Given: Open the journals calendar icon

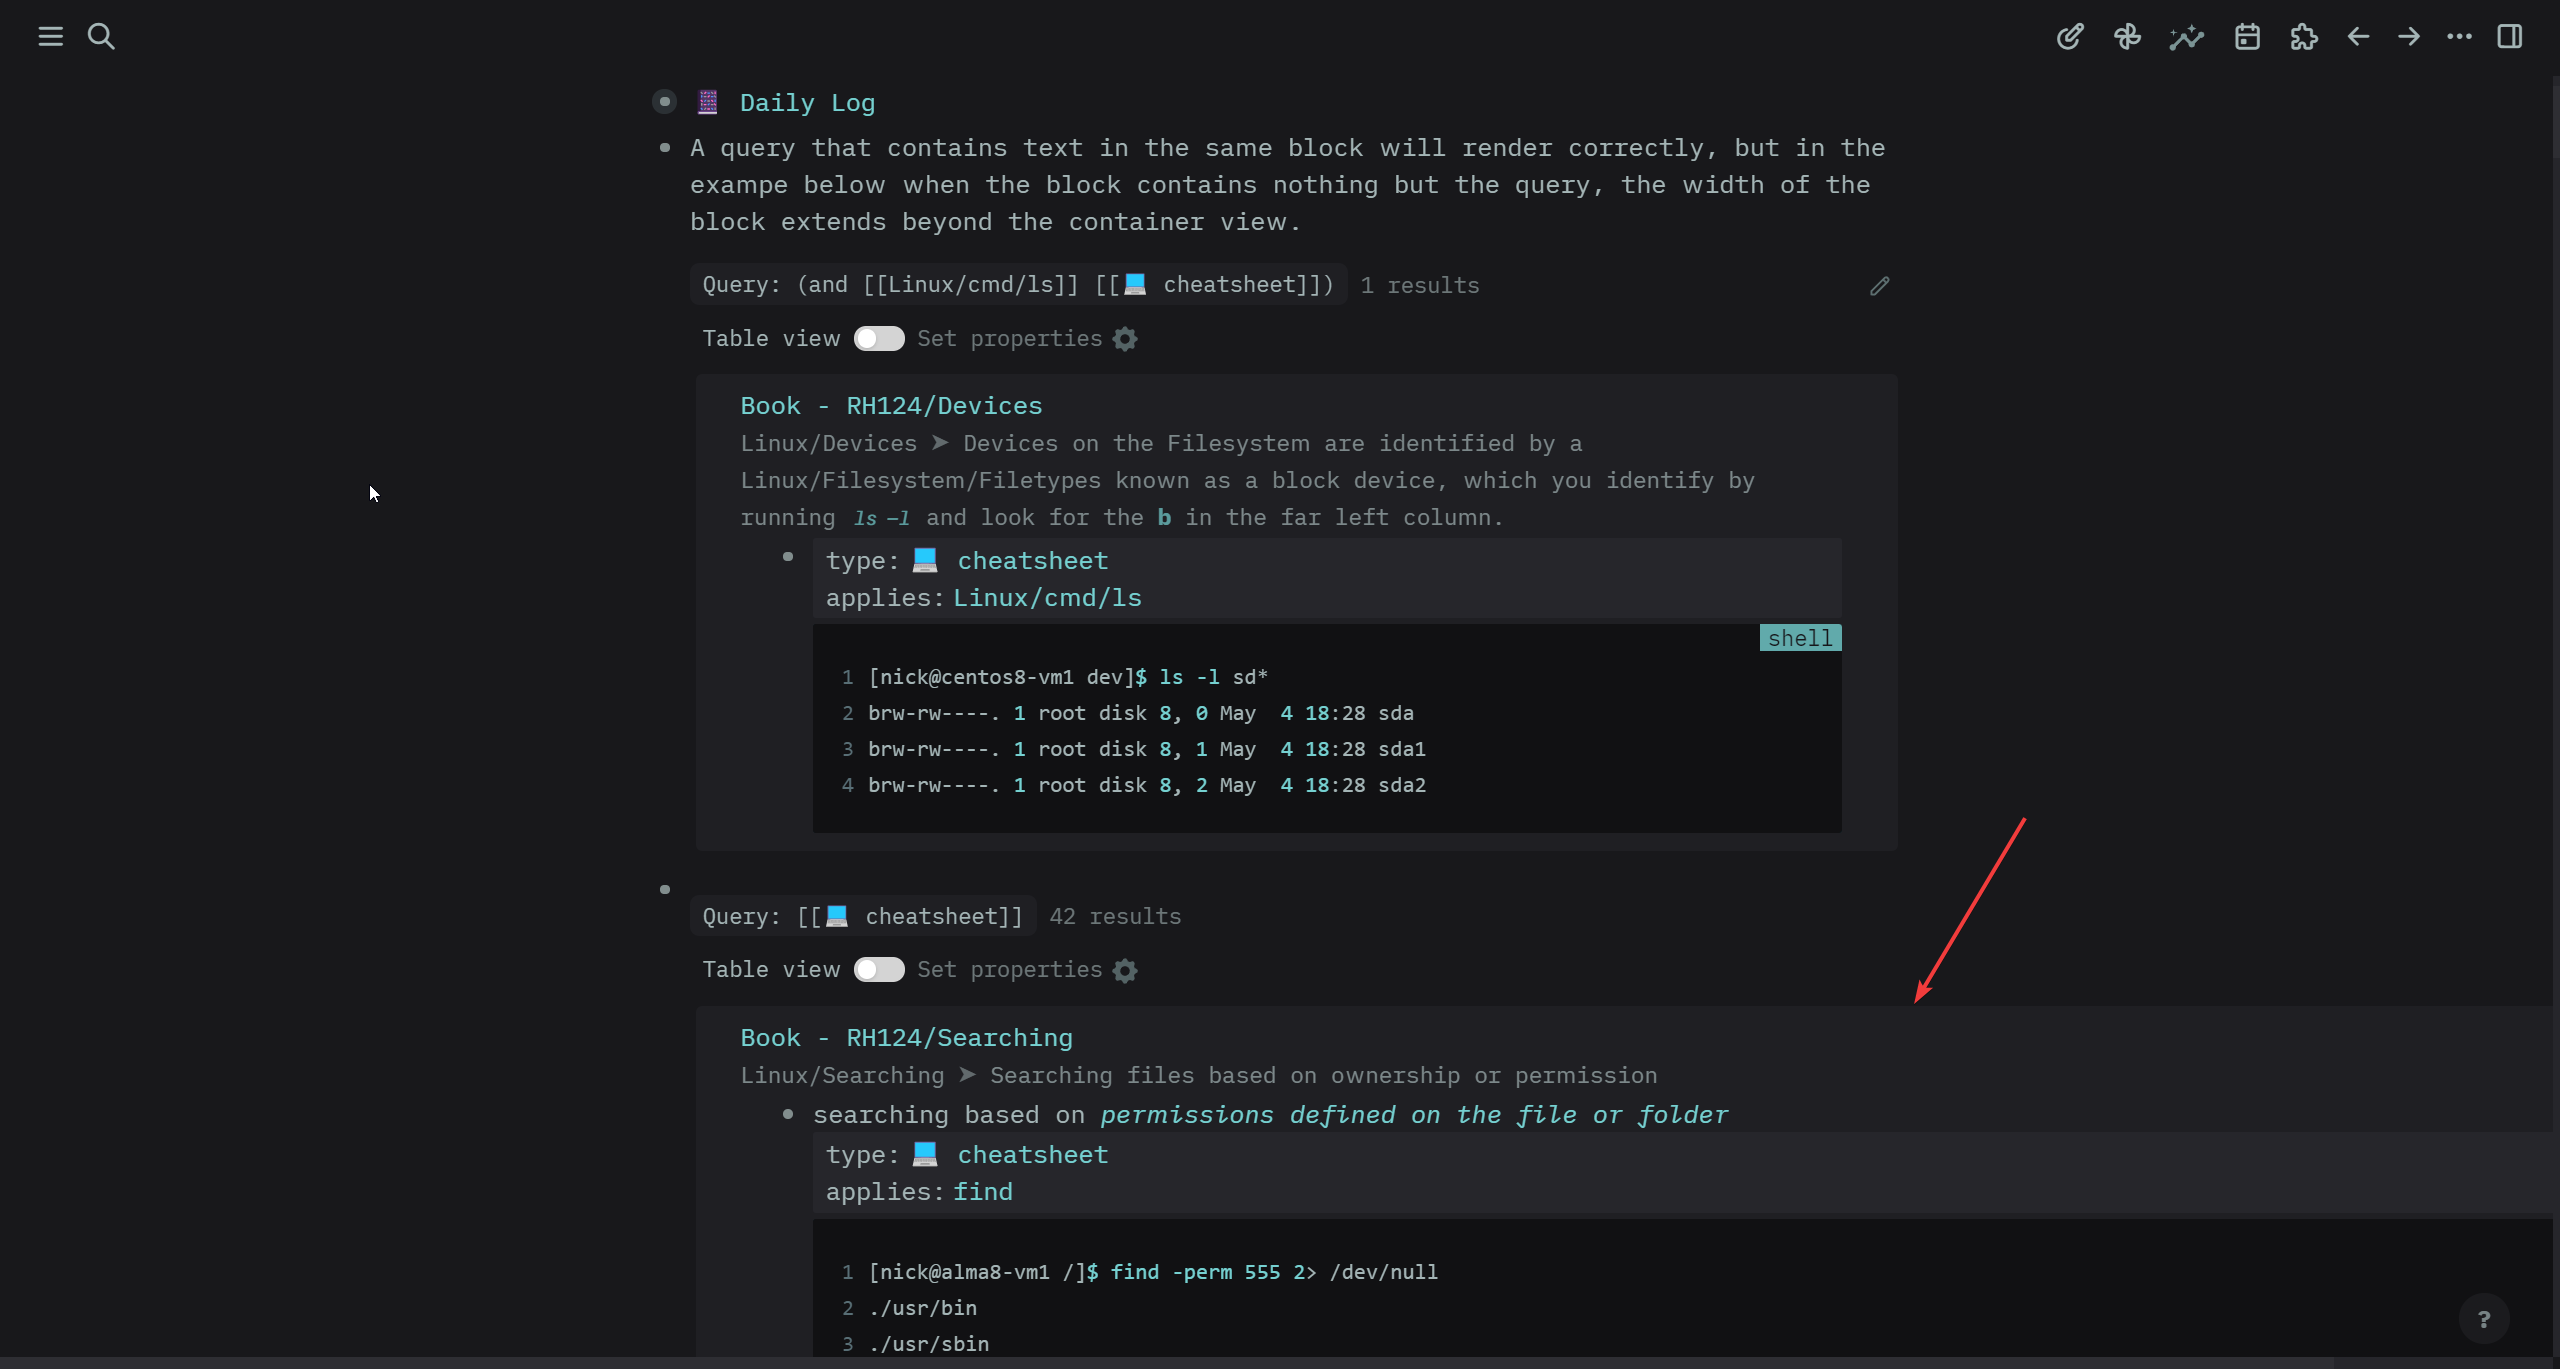Looking at the screenshot, I should pyautogui.click(x=2246, y=37).
